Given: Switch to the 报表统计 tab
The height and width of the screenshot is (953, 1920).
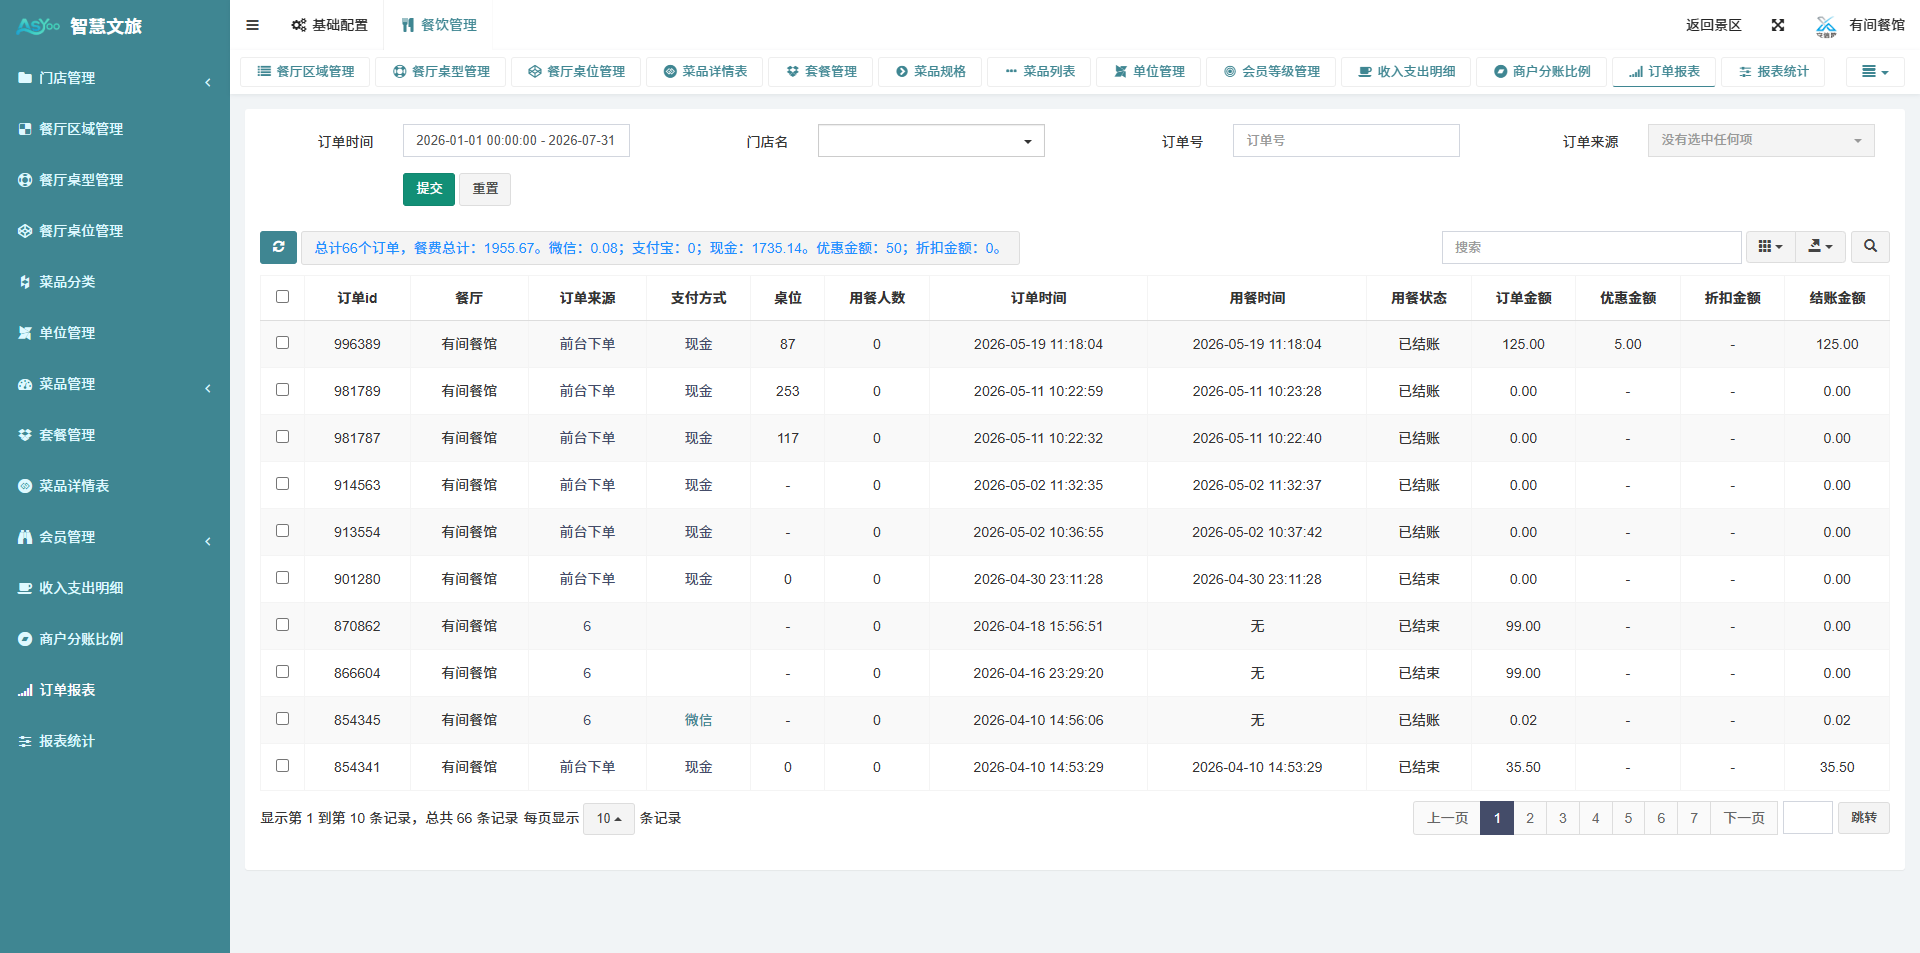Looking at the screenshot, I should point(1773,72).
